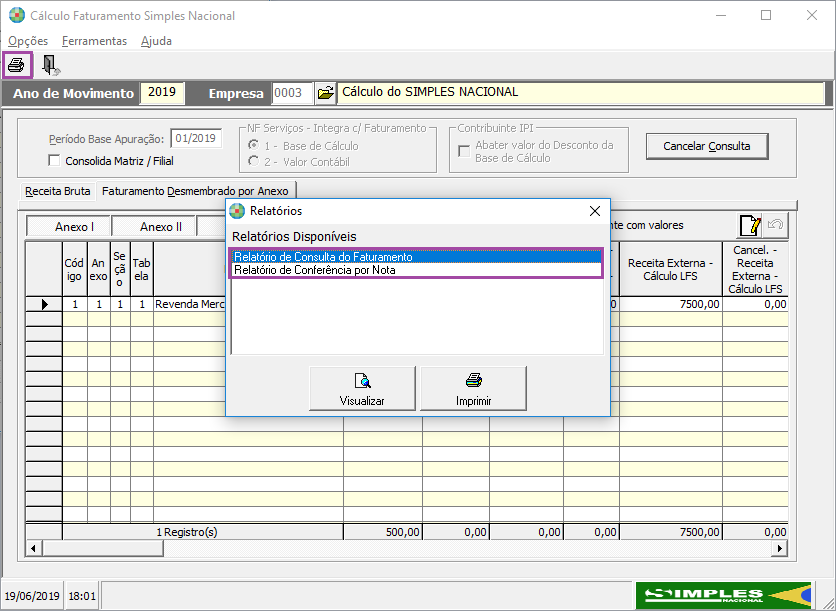Click the printer icon in the toolbar

[x=18, y=65]
